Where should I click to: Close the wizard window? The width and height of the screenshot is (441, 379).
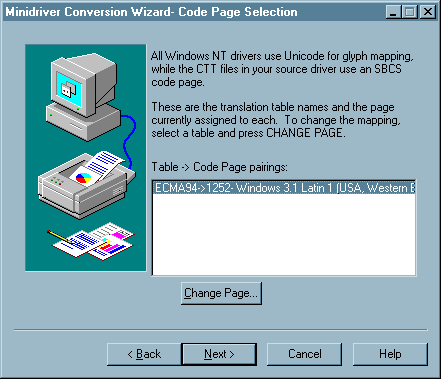click(x=427, y=12)
